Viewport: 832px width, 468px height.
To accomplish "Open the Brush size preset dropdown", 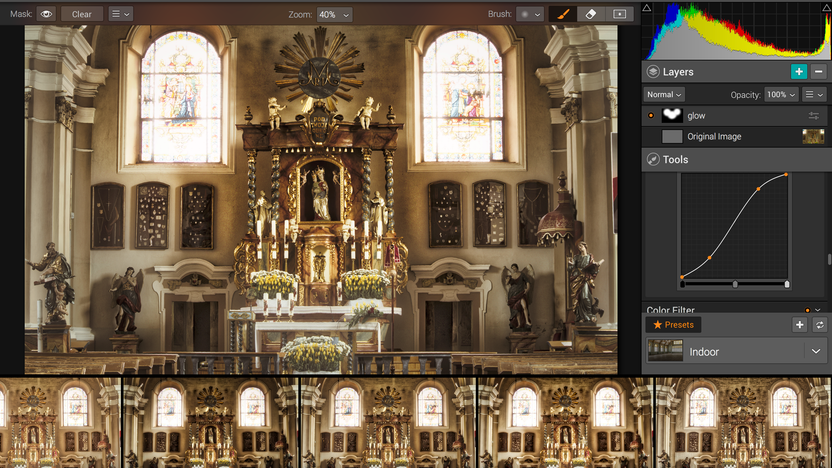I will point(530,14).
